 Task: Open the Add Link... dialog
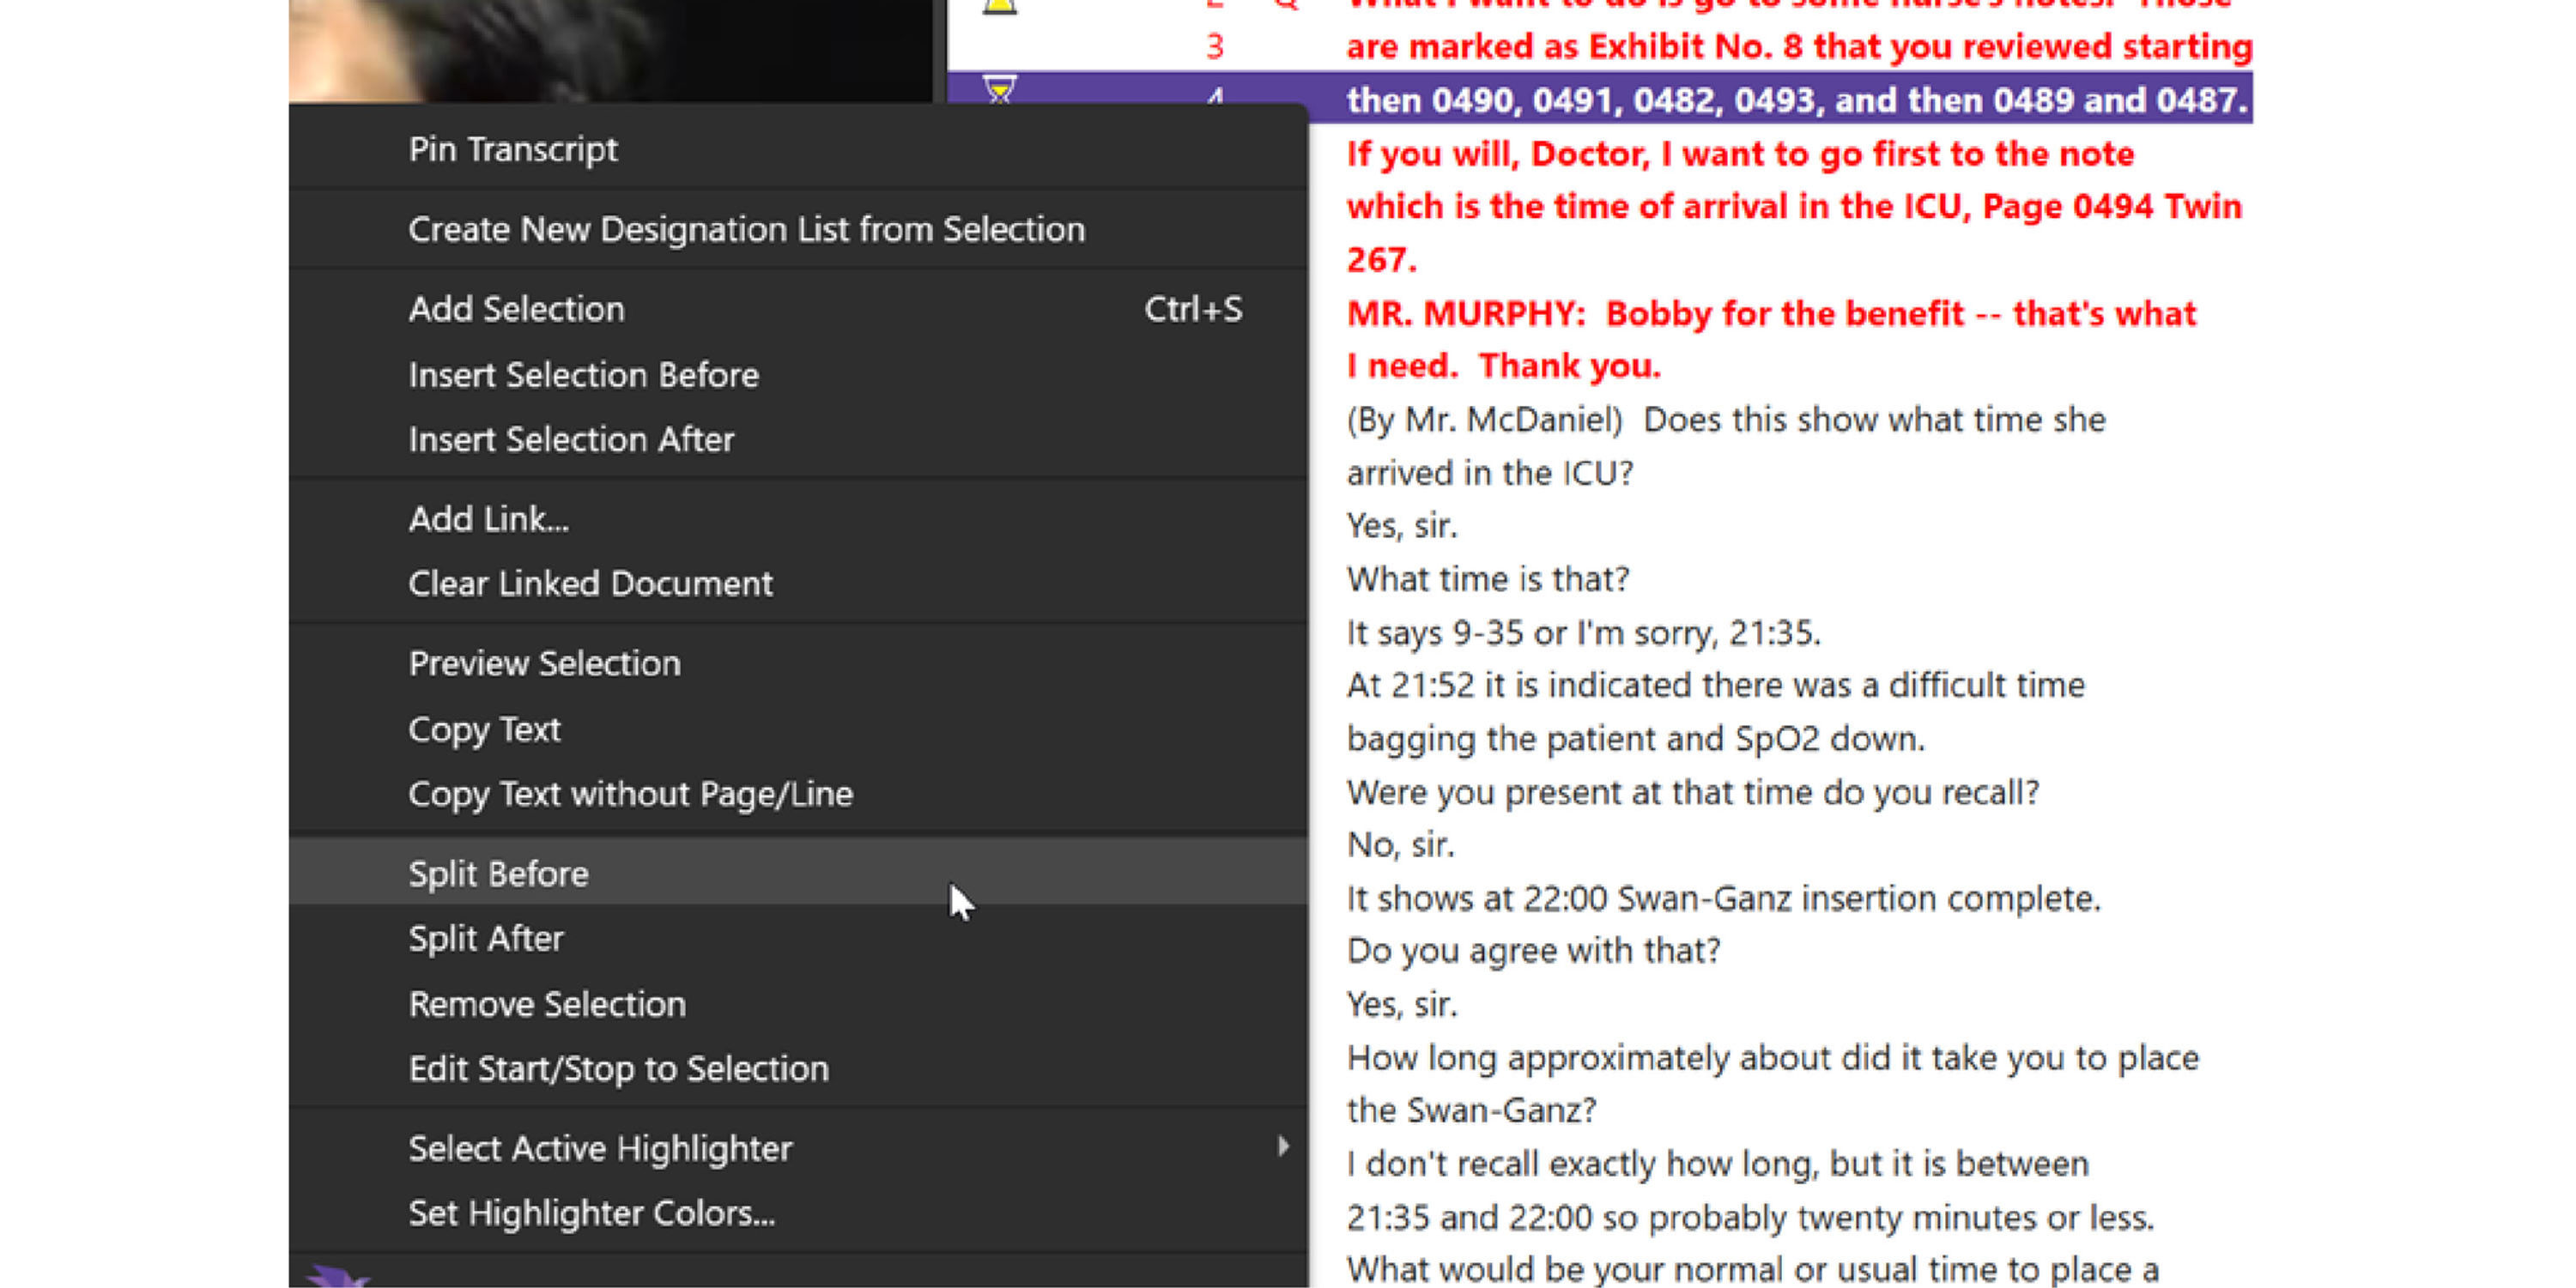point(488,519)
